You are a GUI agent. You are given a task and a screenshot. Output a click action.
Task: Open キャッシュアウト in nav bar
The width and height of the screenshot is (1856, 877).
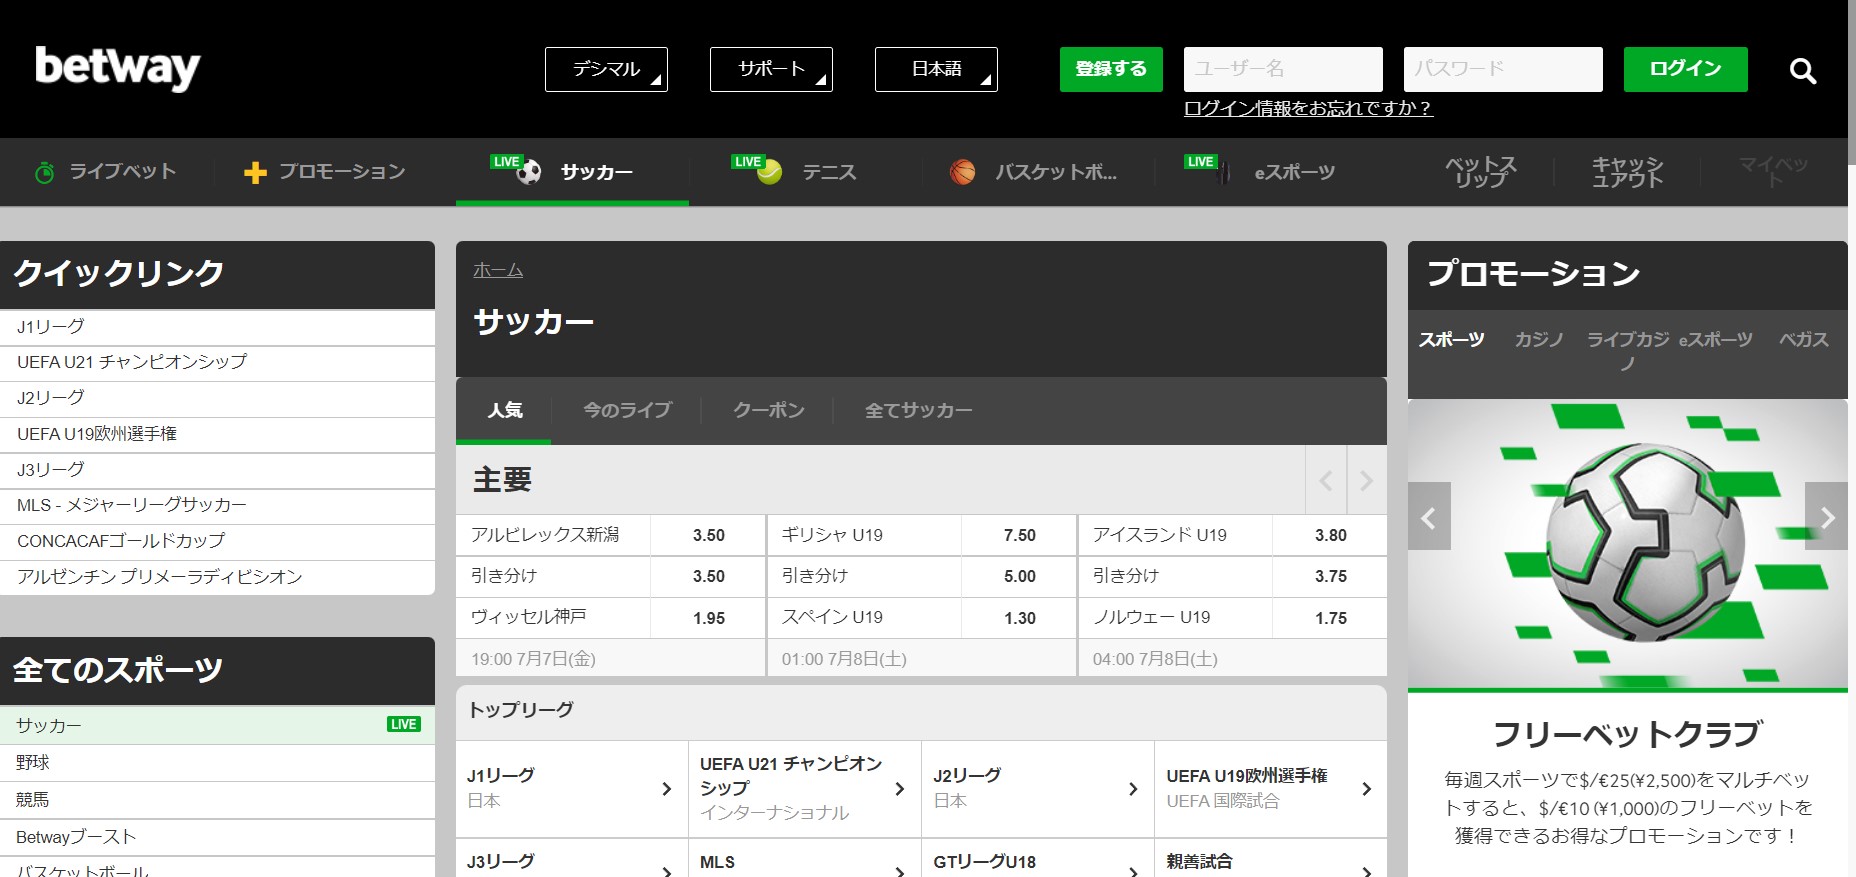[x=1627, y=172]
